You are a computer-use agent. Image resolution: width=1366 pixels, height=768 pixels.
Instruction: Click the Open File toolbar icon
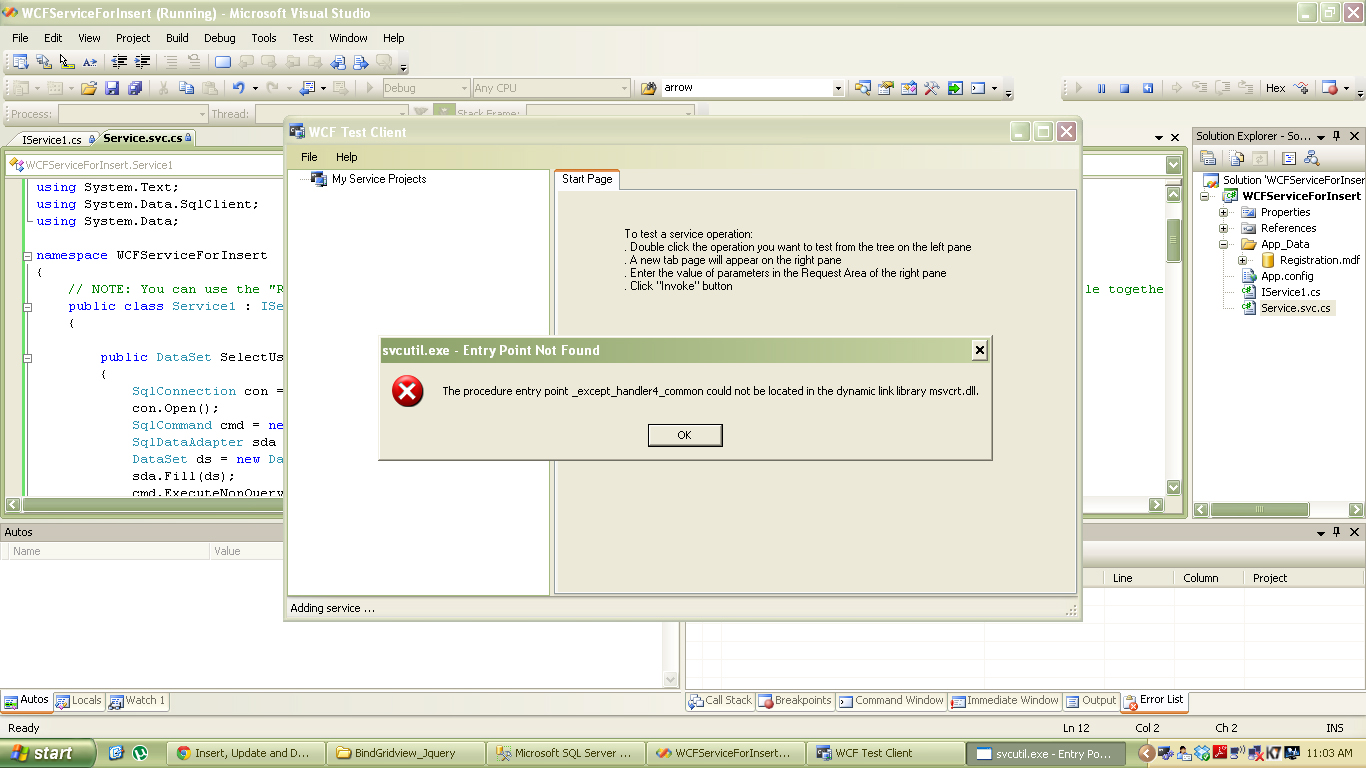pos(89,88)
